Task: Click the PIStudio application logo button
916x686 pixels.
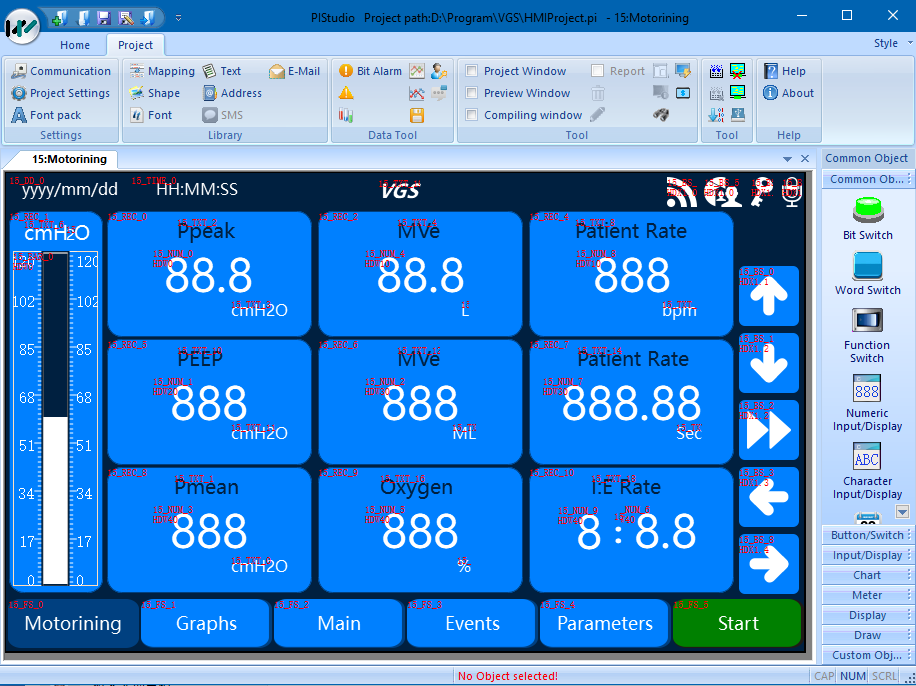Action: [22, 26]
